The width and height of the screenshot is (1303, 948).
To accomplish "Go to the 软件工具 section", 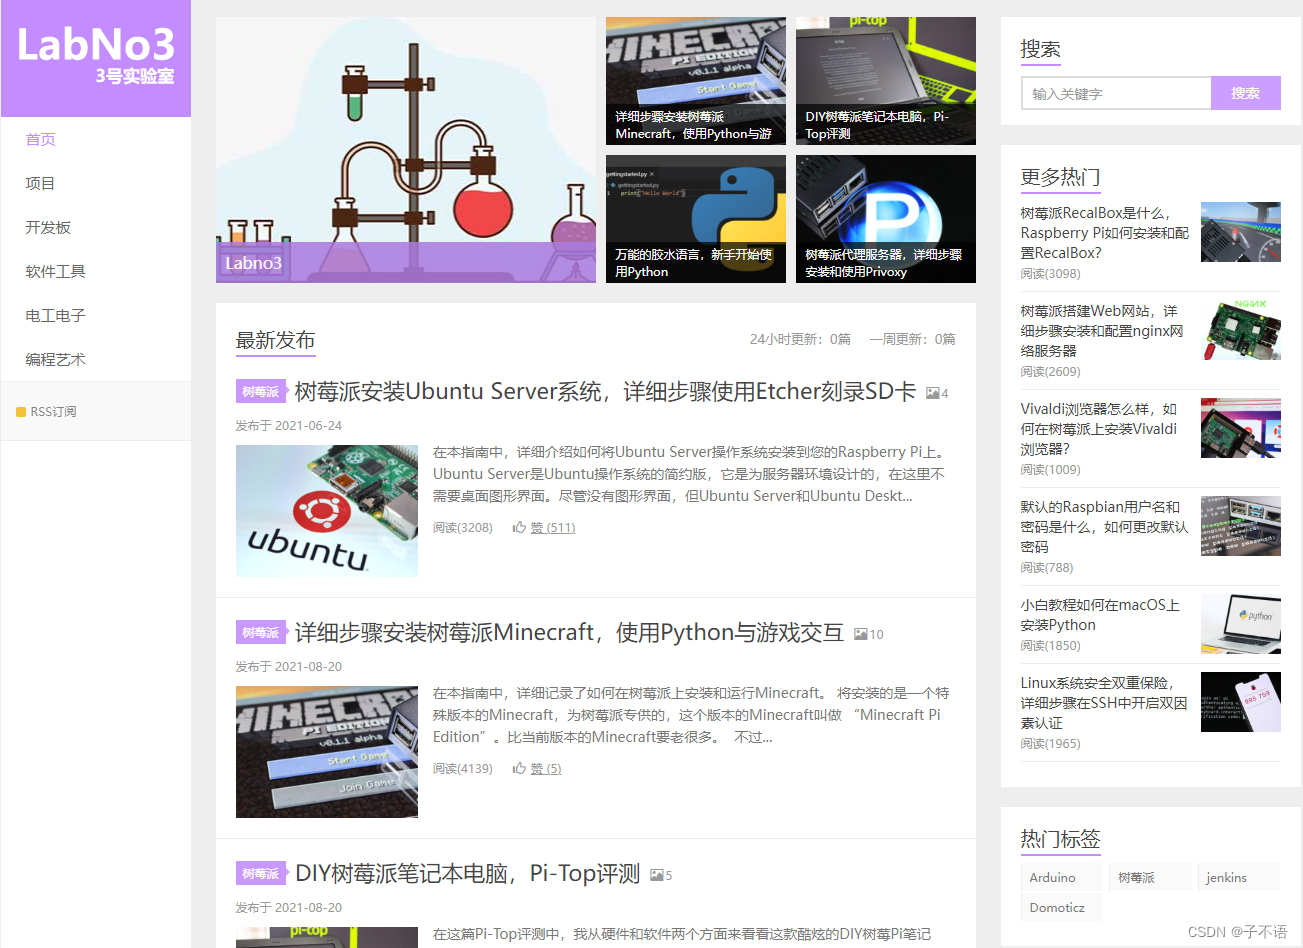I will pyautogui.click(x=55, y=271).
